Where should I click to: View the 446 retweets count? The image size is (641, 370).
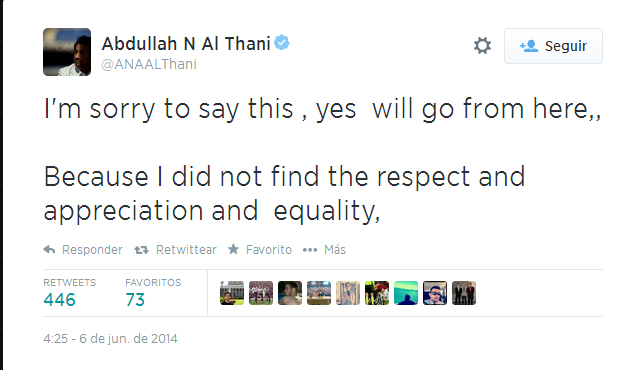60,300
